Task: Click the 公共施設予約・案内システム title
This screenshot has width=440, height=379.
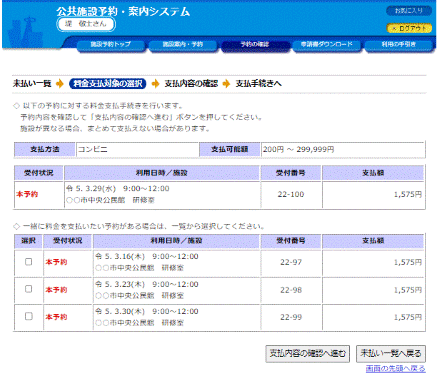Action: [123, 12]
